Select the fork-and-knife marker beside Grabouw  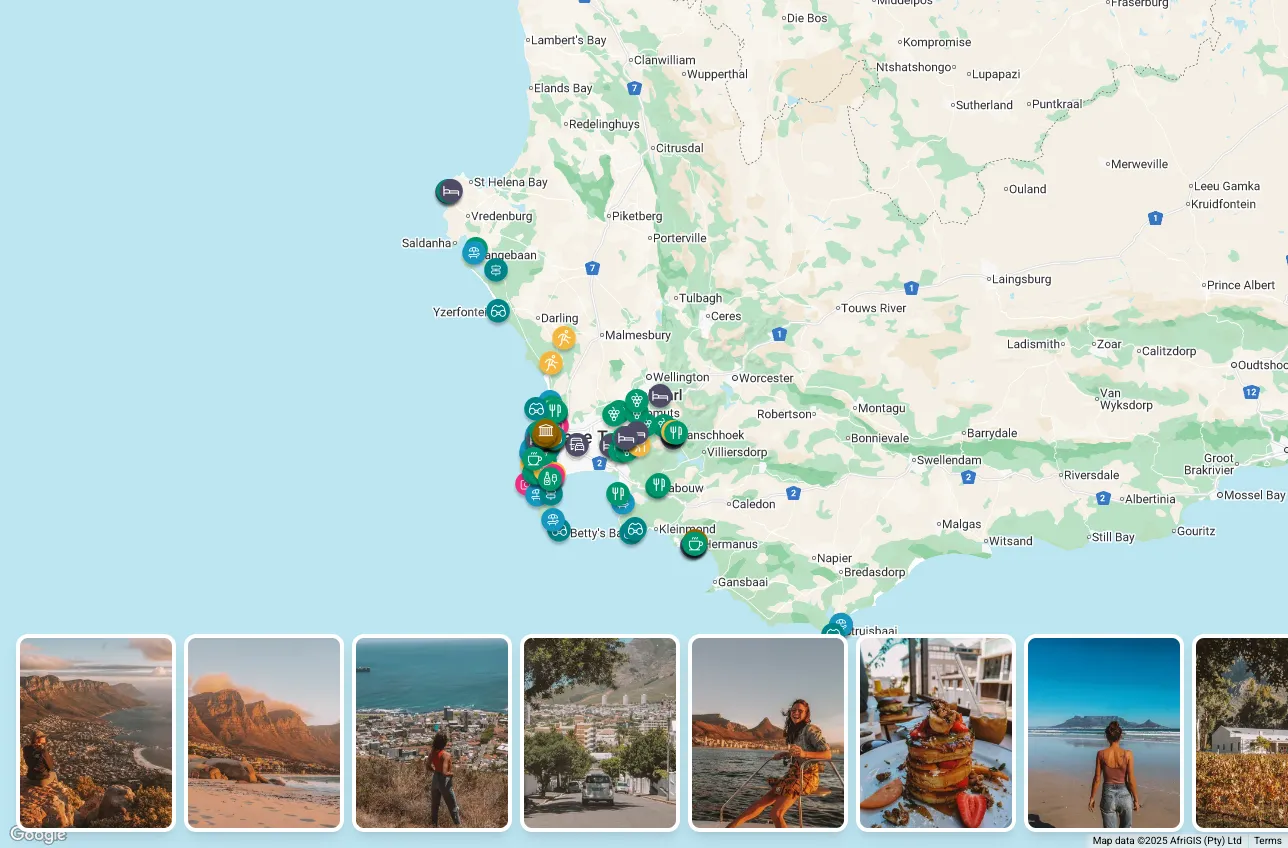657,486
